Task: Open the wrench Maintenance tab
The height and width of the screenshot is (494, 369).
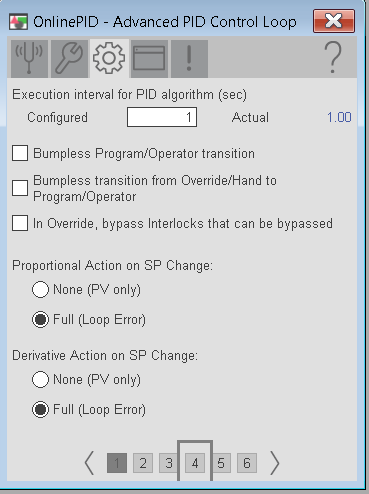Action: click(69, 59)
